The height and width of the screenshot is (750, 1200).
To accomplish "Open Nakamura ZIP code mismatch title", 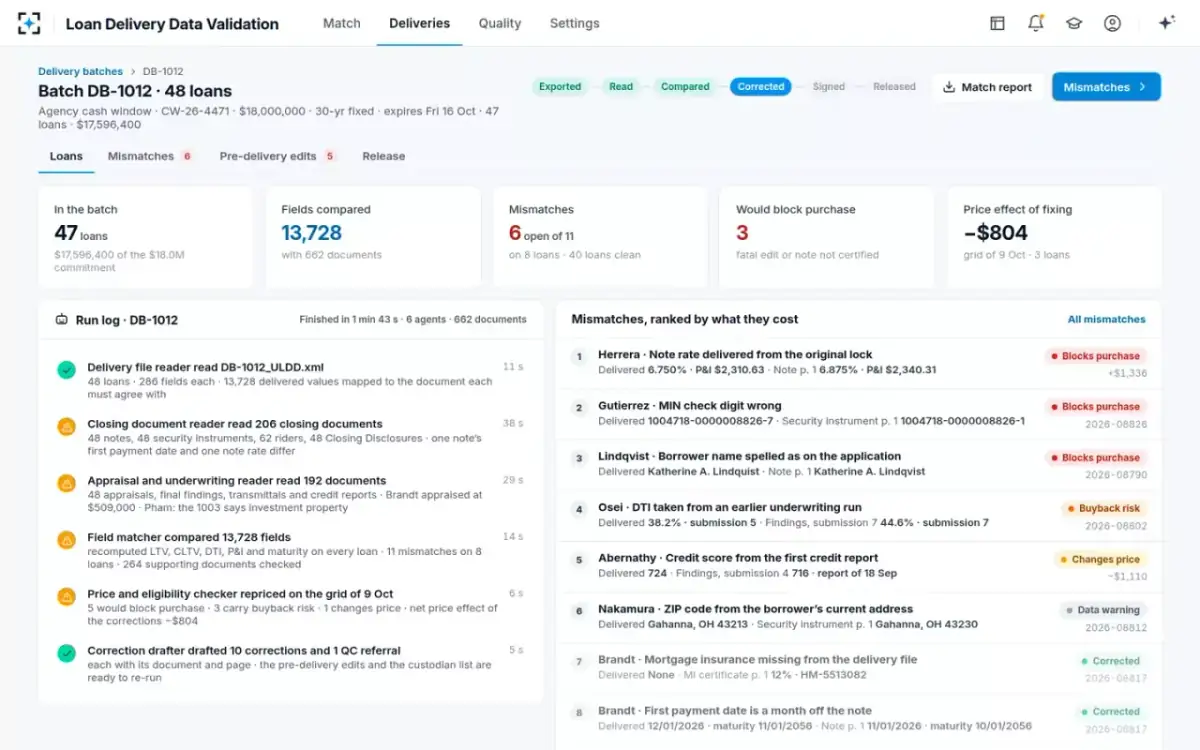I will (756, 608).
